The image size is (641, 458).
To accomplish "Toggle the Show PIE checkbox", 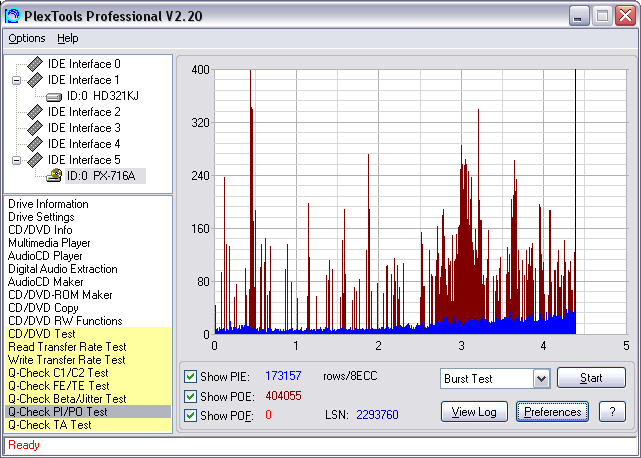I will 190,376.
